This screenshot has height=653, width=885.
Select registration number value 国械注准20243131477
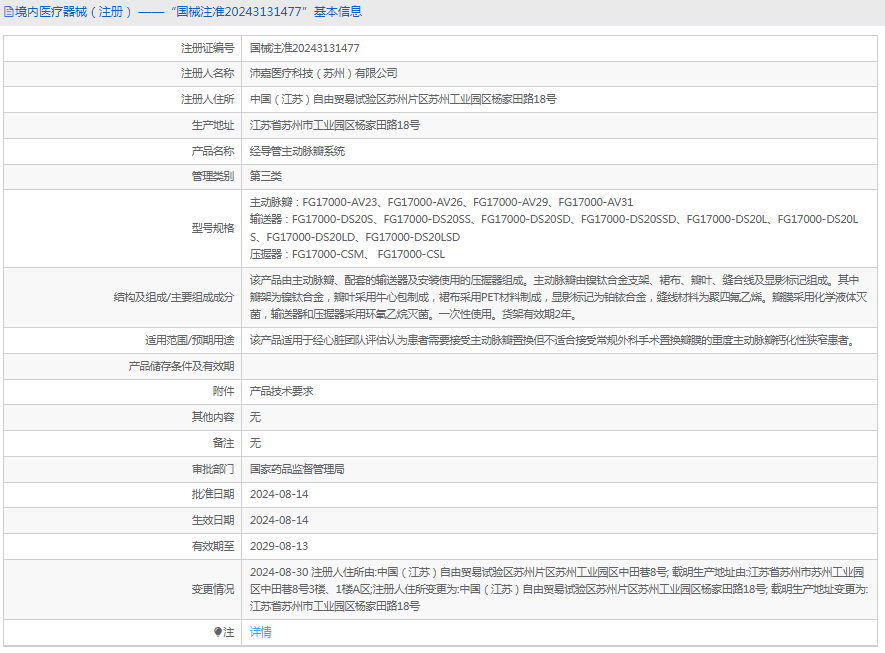pyautogui.click(x=304, y=49)
